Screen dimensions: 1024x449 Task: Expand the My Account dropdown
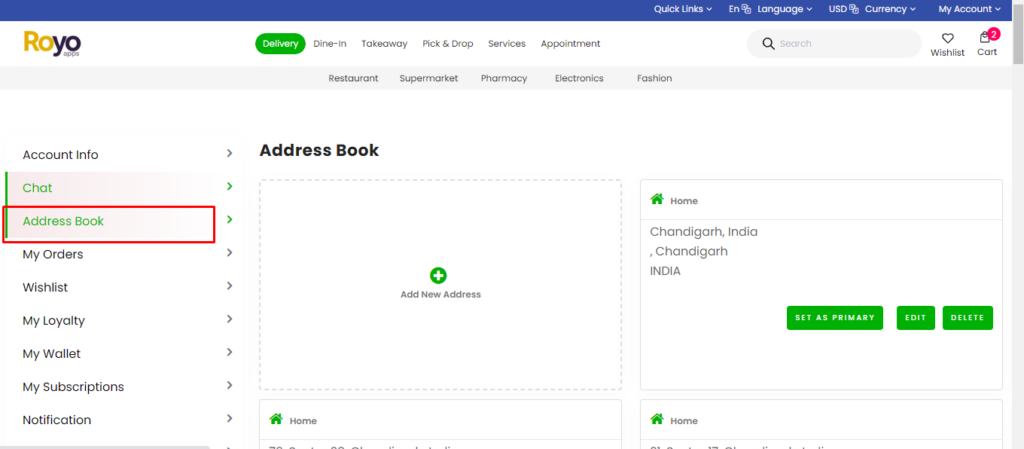click(x=969, y=9)
